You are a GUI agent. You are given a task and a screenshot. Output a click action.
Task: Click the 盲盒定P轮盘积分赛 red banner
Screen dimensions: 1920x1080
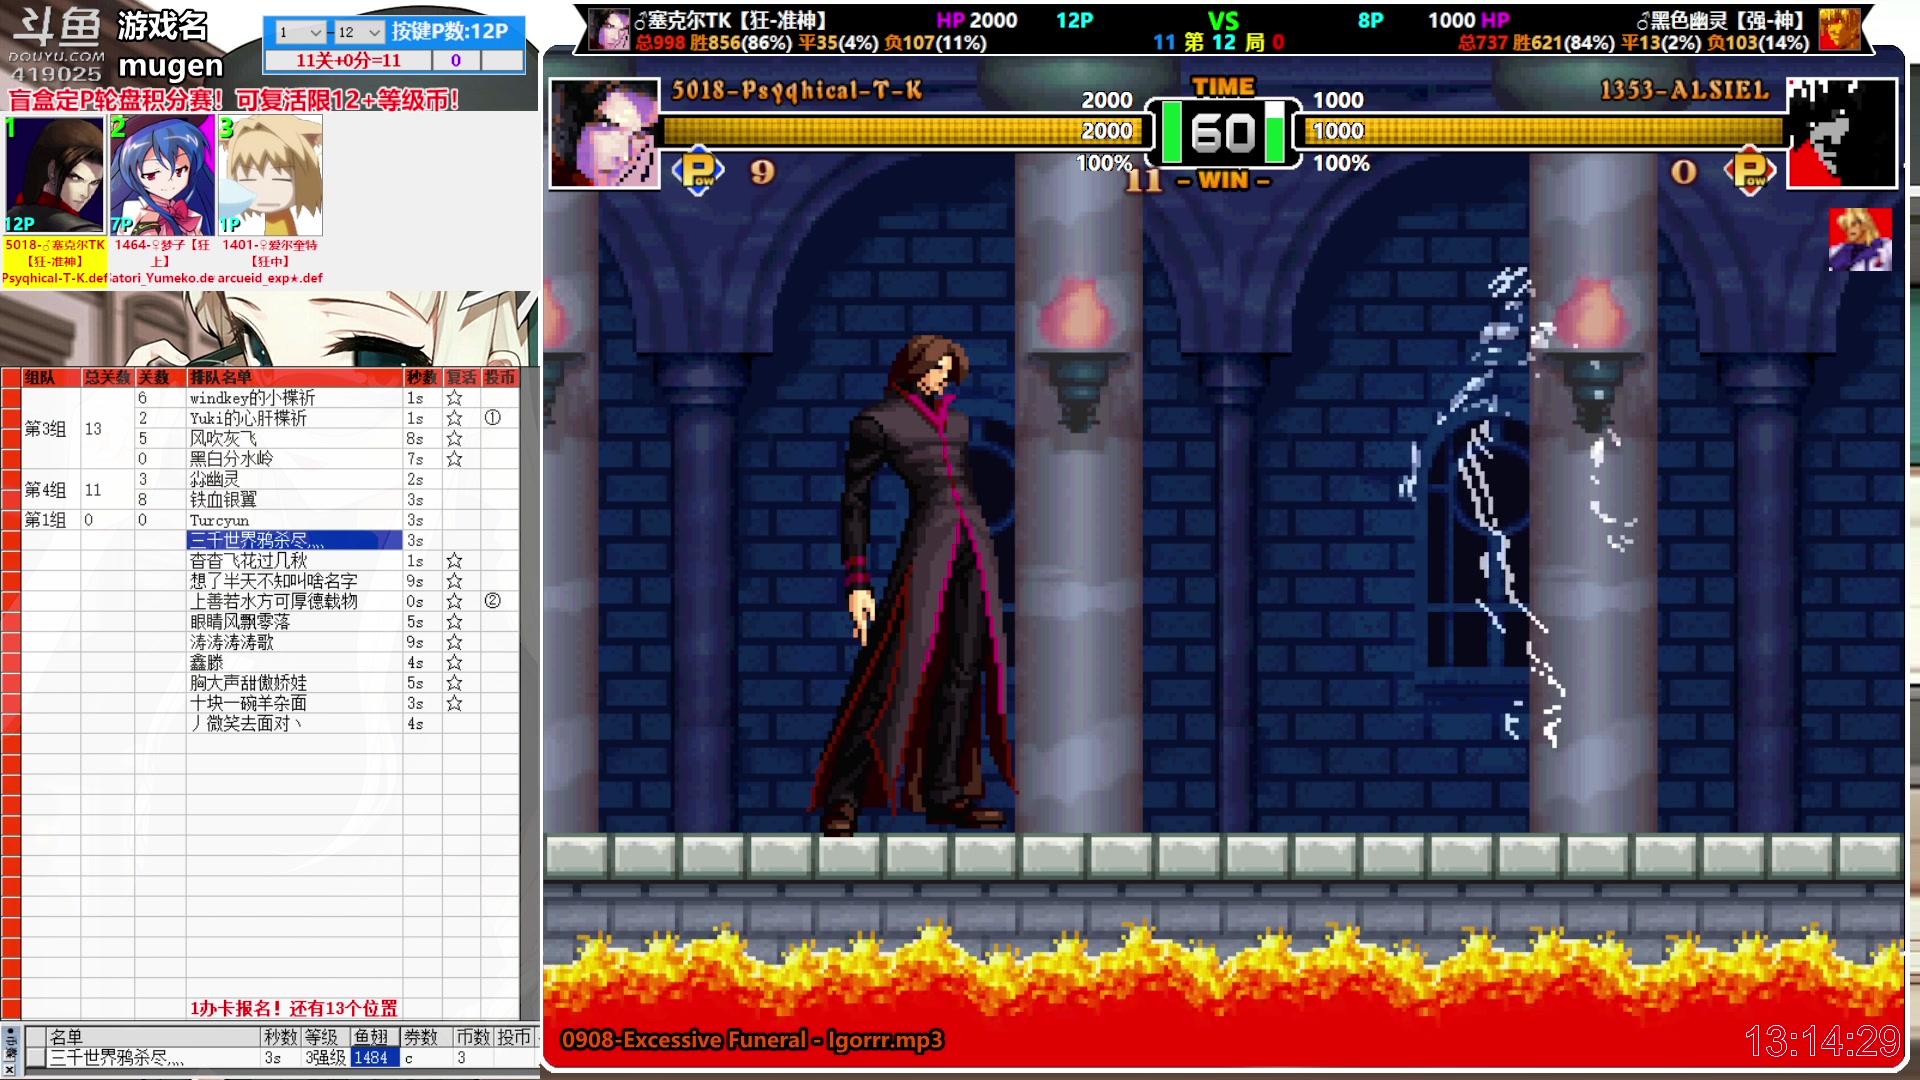point(234,100)
